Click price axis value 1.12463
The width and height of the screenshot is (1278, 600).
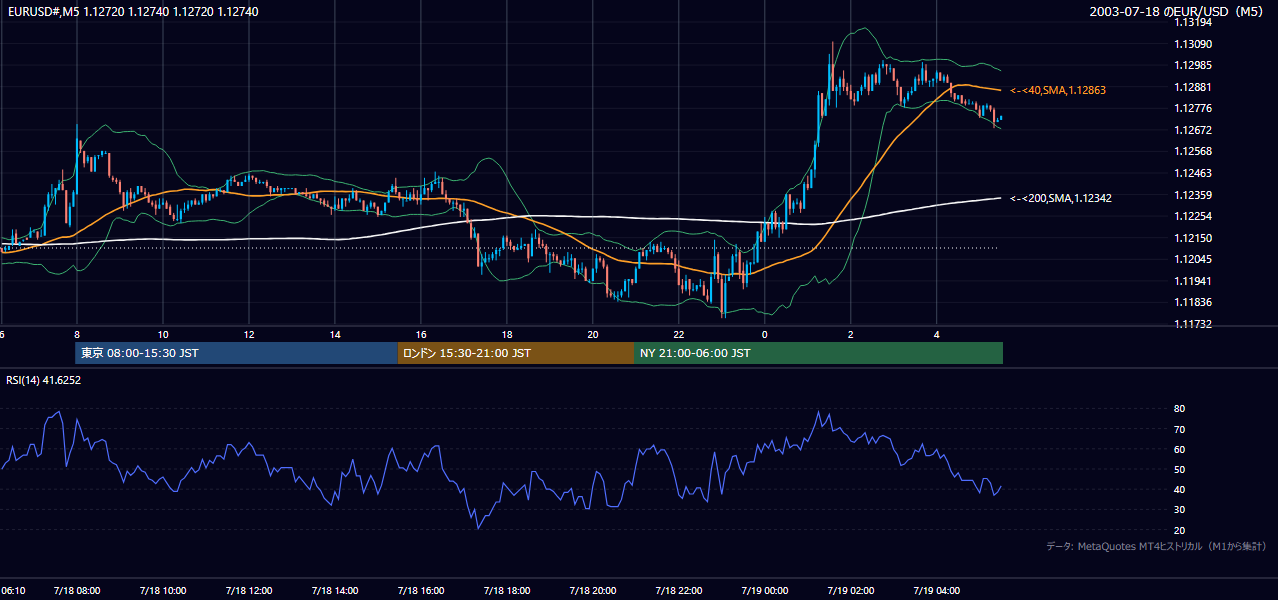pos(1192,173)
